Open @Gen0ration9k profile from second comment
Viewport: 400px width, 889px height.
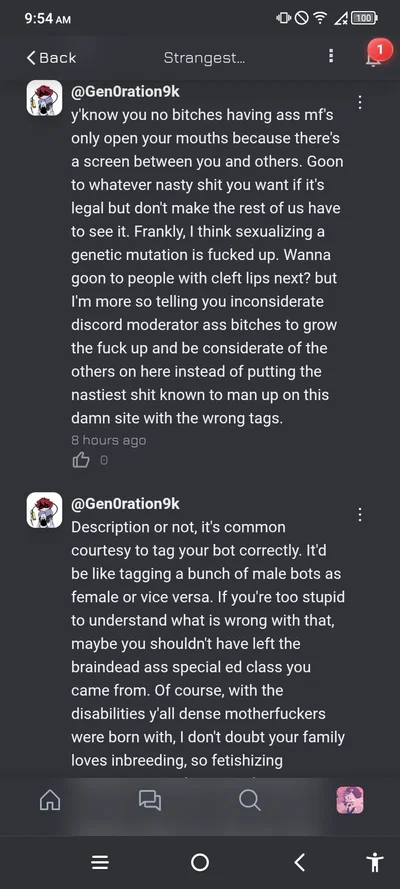click(125, 503)
